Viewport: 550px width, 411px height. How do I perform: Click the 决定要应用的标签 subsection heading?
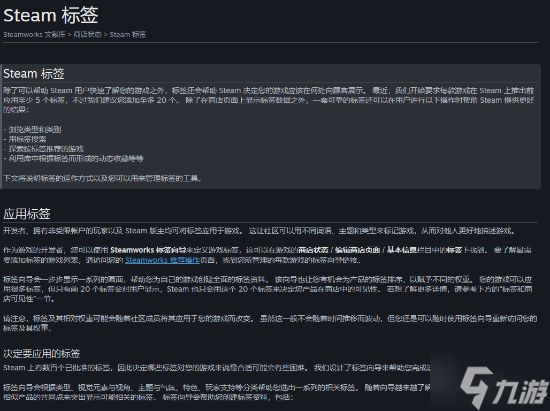[x=41, y=353]
